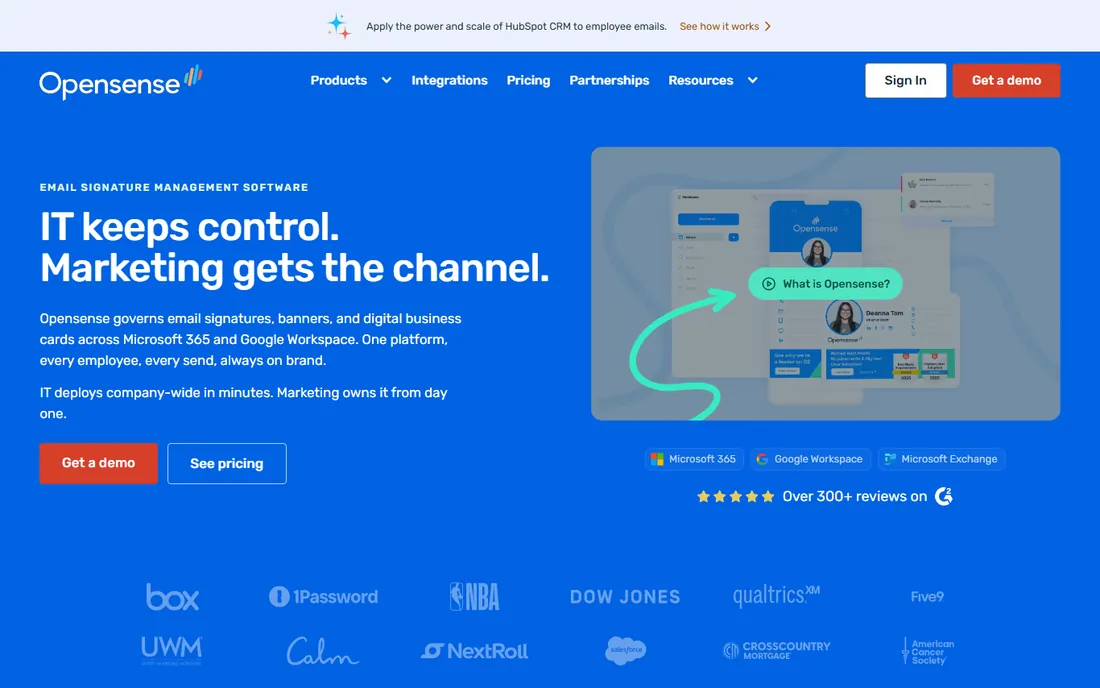Go to the Integrations page
The width and height of the screenshot is (1100, 688).
pyautogui.click(x=449, y=81)
